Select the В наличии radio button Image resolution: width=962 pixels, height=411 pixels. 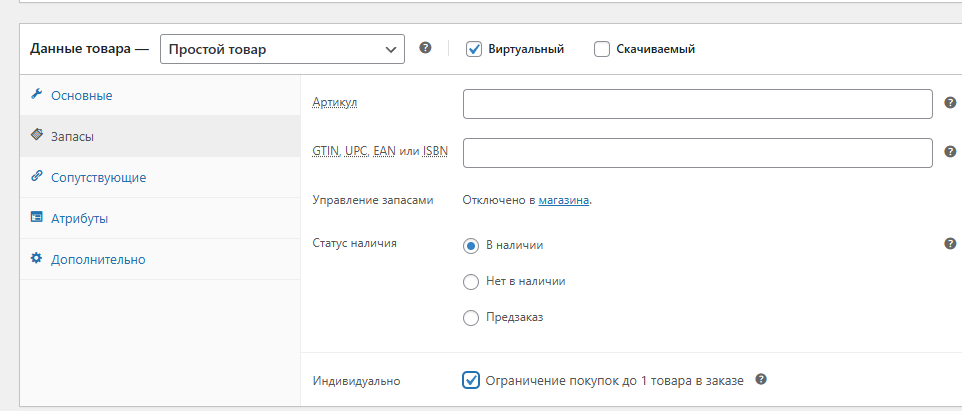point(471,245)
